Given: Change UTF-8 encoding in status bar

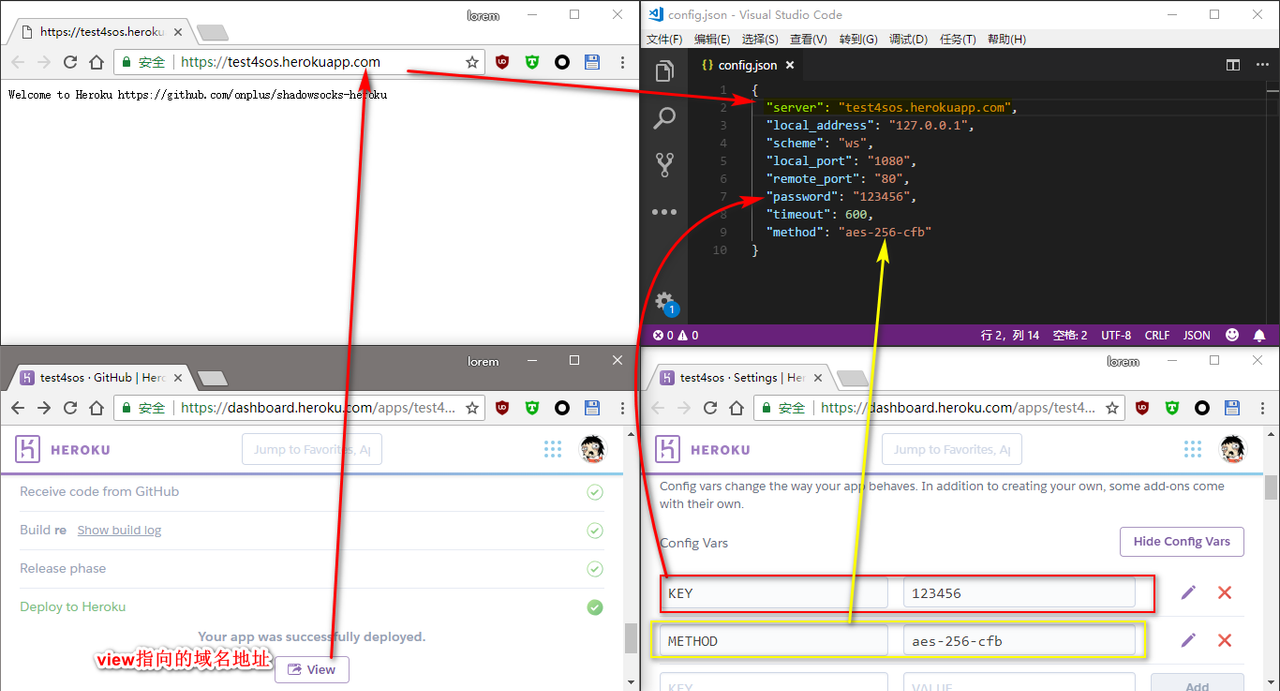Looking at the screenshot, I should tap(1116, 335).
